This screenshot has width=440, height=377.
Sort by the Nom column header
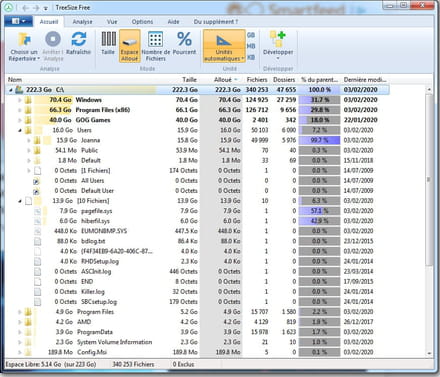pos(15,80)
